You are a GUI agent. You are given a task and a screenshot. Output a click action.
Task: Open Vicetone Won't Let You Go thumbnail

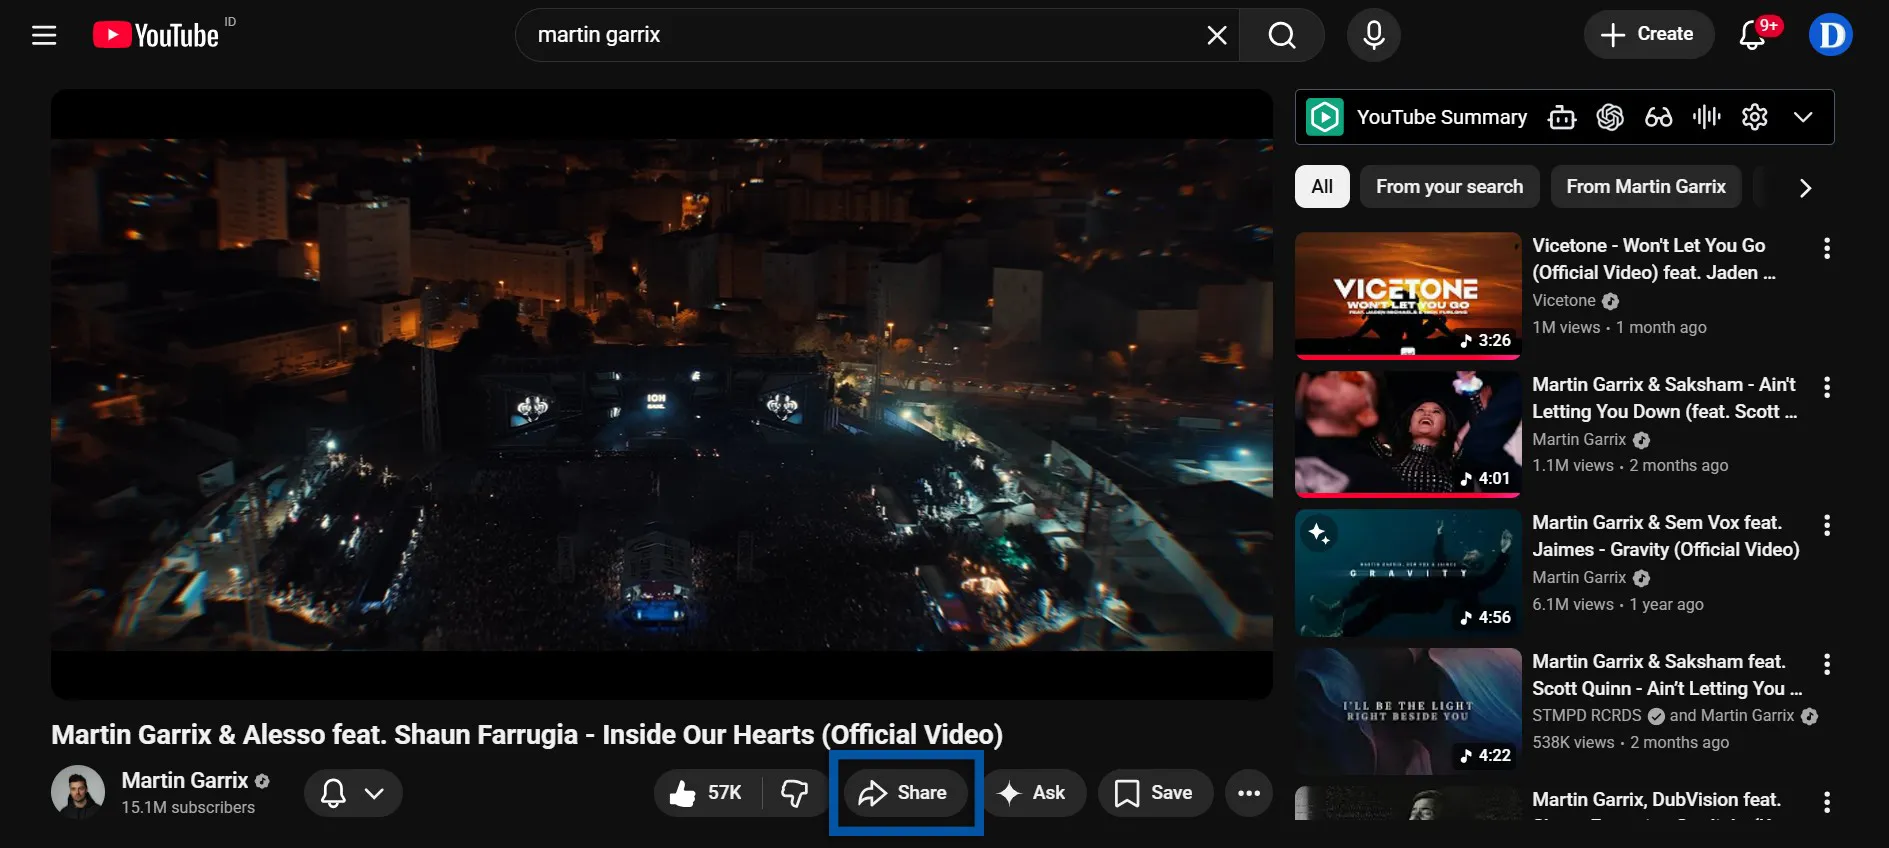click(x=1408, y=296)
